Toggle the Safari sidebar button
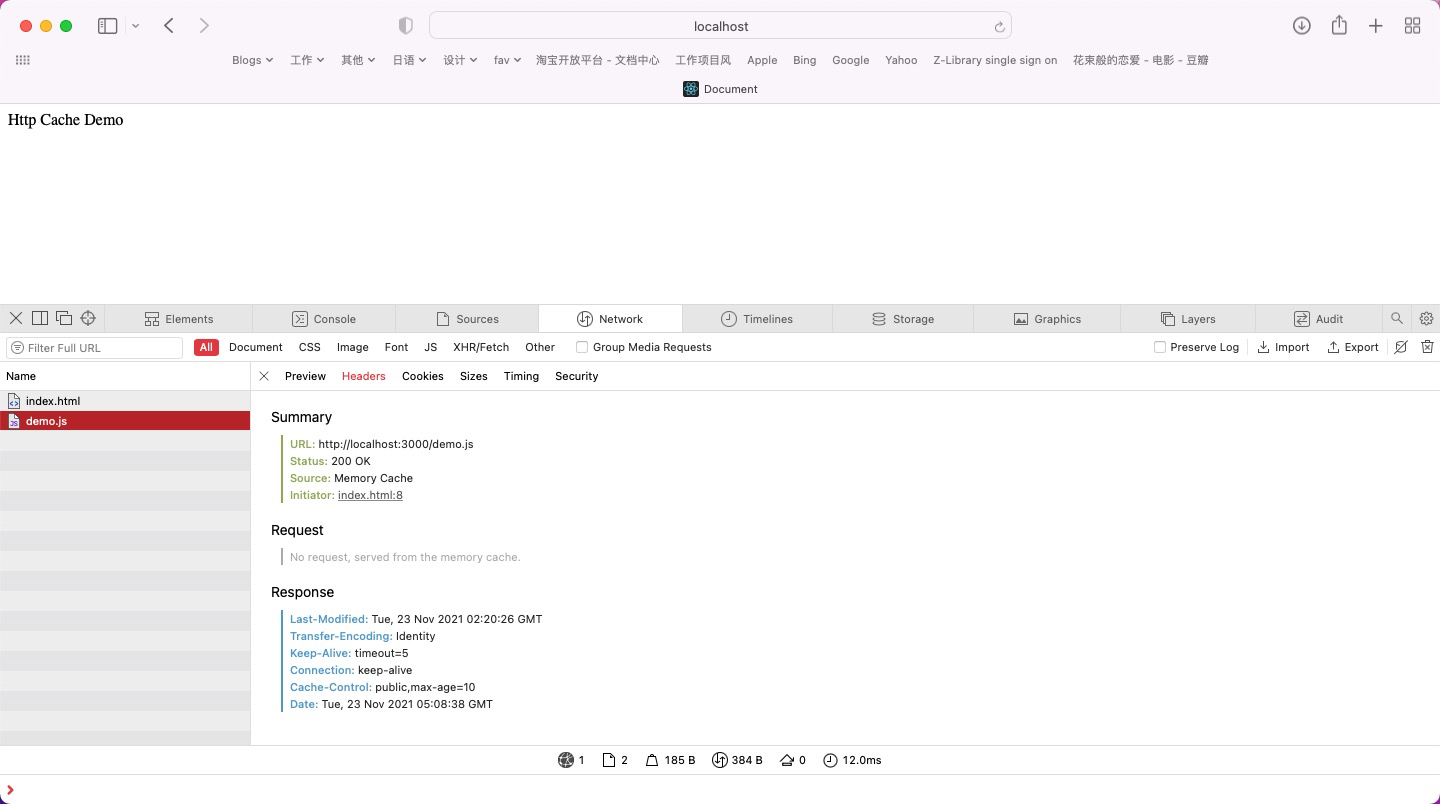 click(x=107, y=26)
